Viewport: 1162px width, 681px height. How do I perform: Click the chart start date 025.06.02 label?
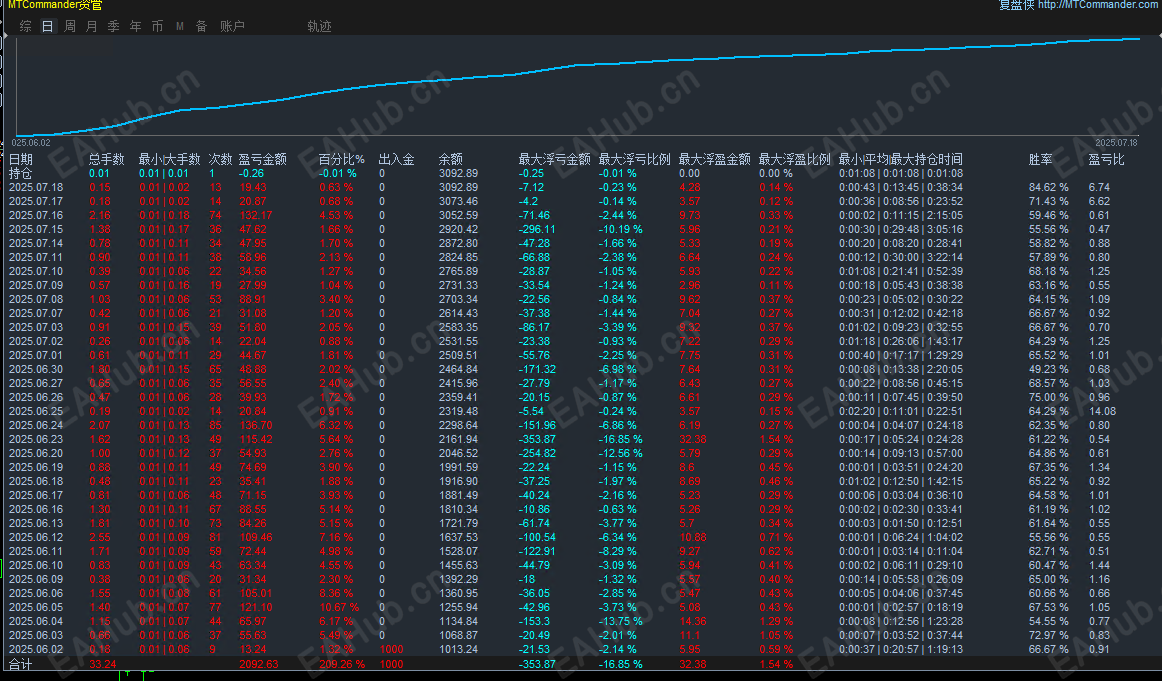point(31,142)
